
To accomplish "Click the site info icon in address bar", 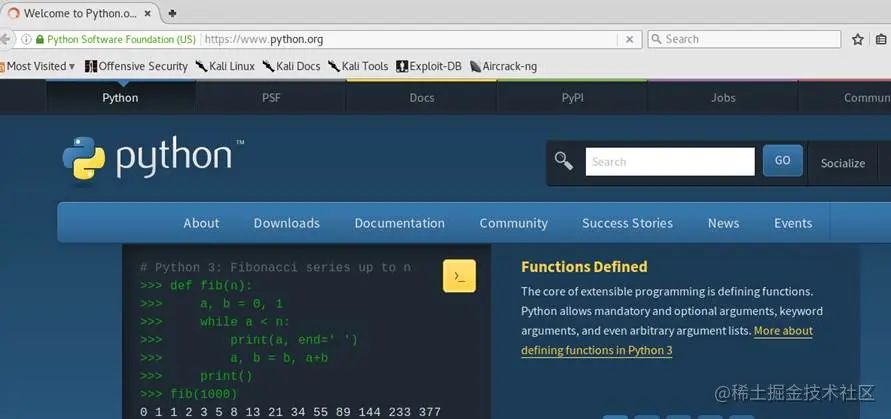I will (x=26, y=39).
